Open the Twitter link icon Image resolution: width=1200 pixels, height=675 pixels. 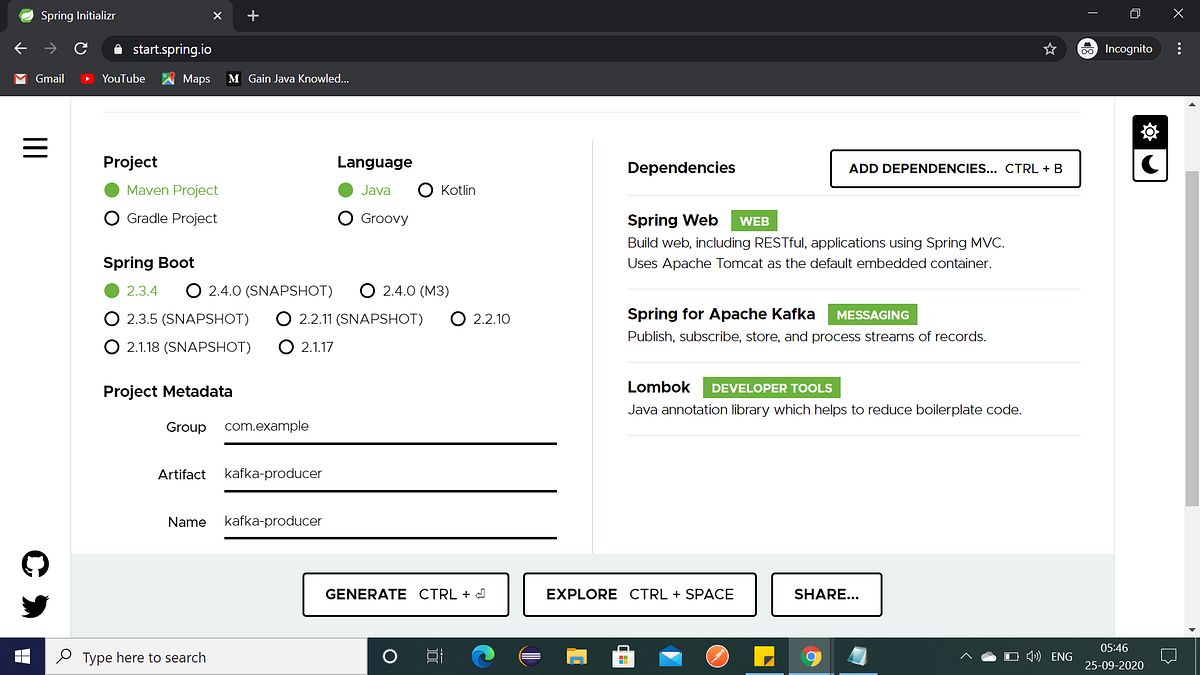tap(35, 606)
